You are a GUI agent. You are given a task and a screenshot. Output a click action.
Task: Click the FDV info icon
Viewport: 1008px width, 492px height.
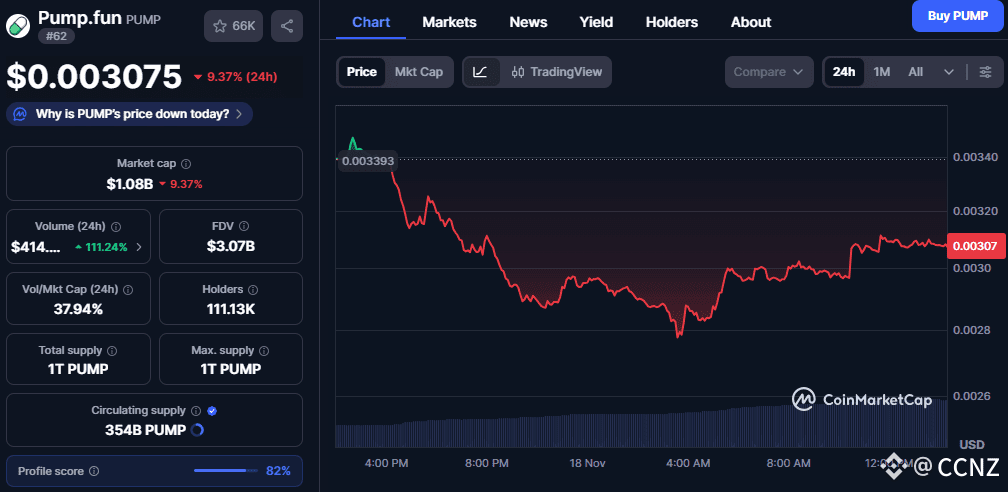click(x=245, y=227)
